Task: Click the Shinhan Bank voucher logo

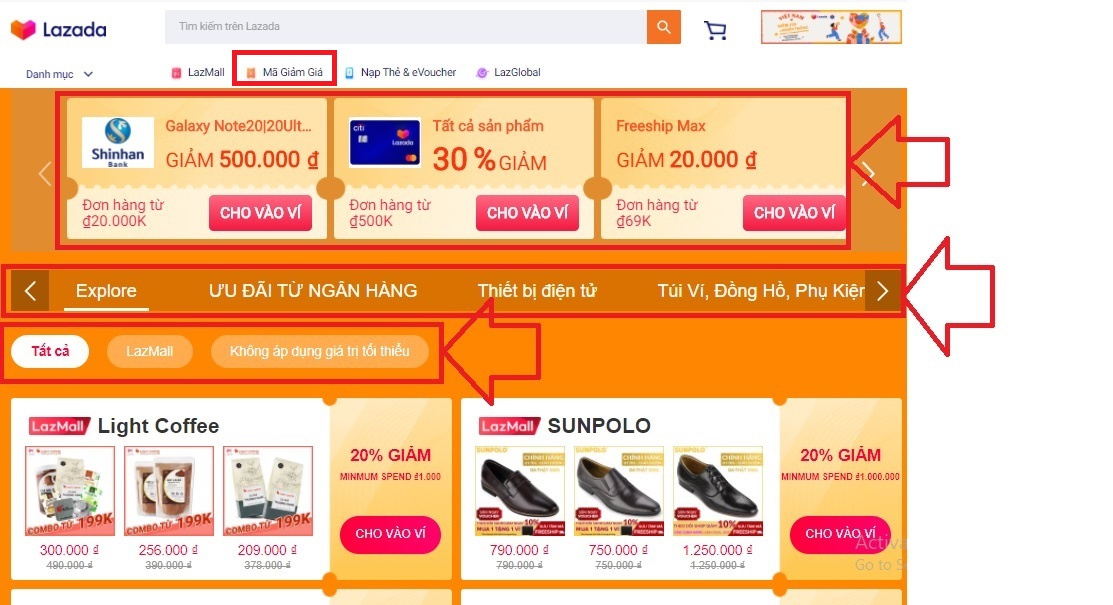Action: tap(118, 143)
